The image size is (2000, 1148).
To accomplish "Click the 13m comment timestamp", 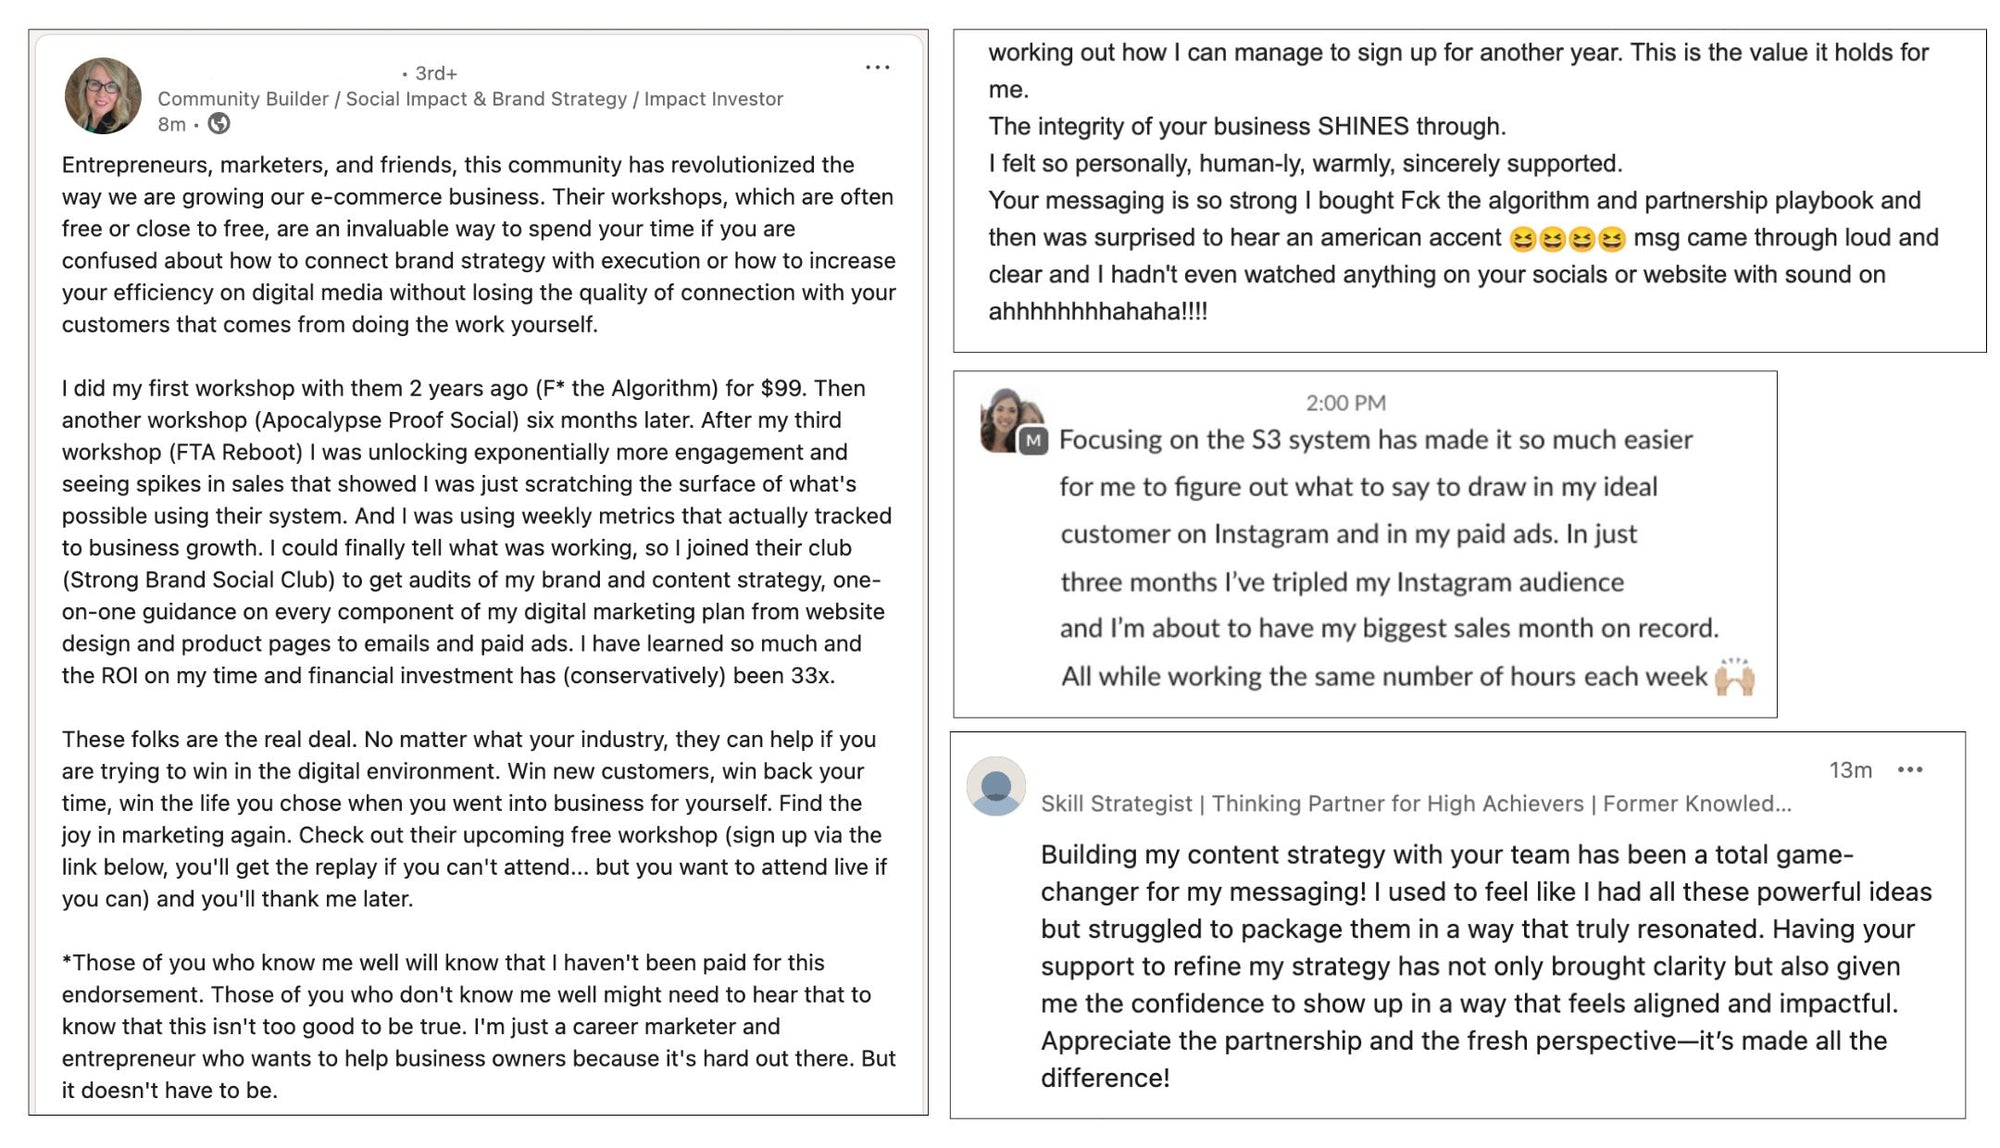I will (x=1850, y=770).
